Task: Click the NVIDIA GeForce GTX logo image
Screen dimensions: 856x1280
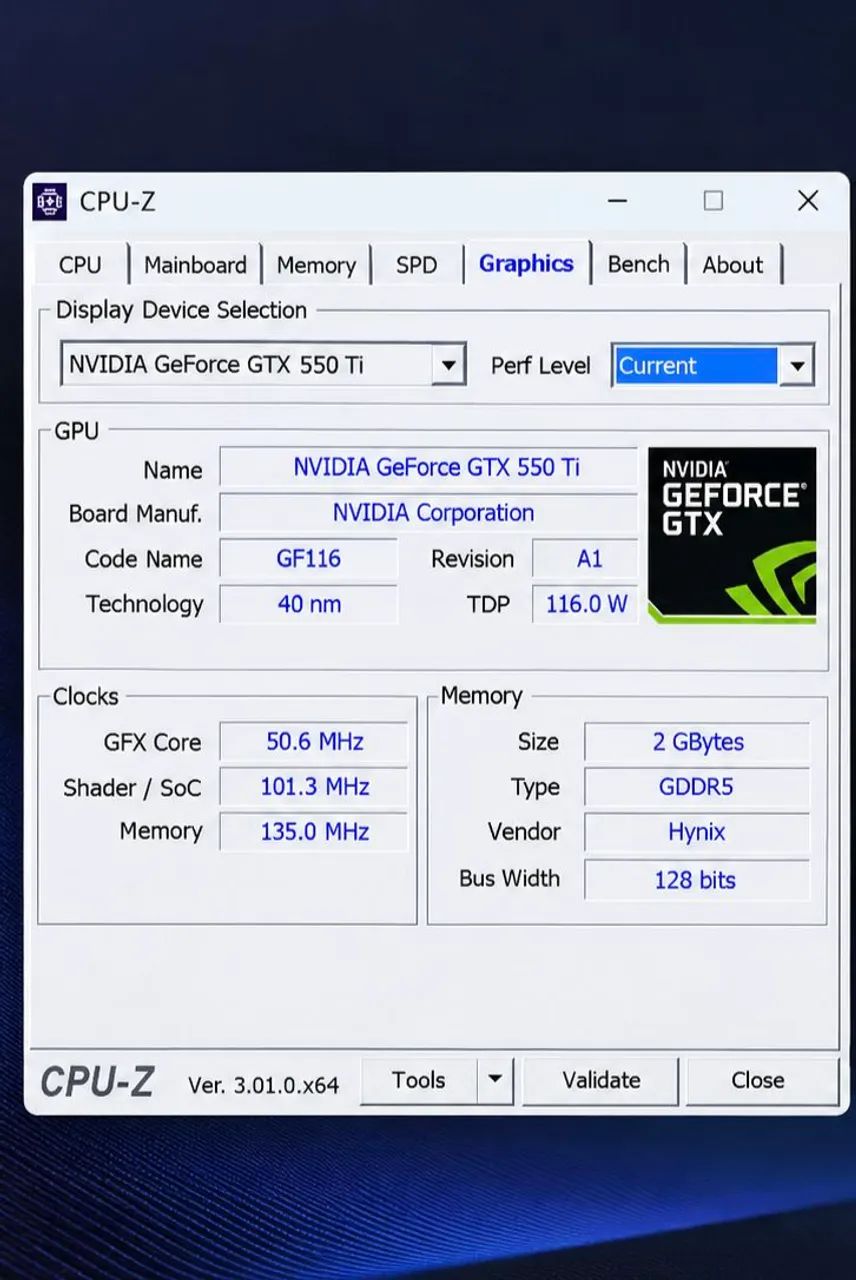Action: [732, 535]
